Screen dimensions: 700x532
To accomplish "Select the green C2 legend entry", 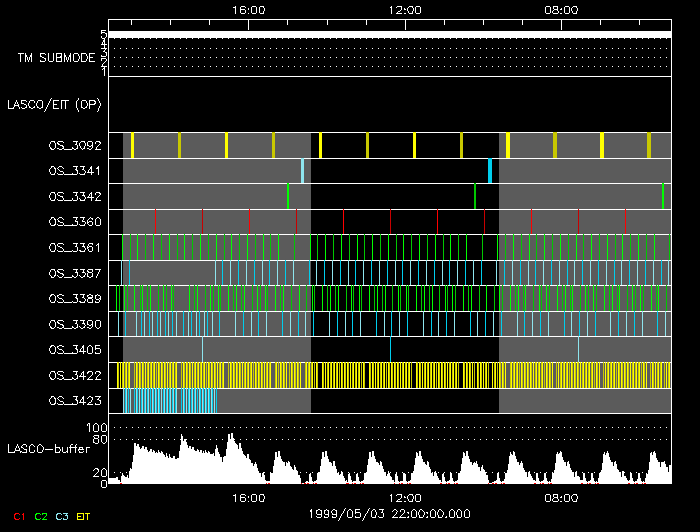I will [41, 516].
